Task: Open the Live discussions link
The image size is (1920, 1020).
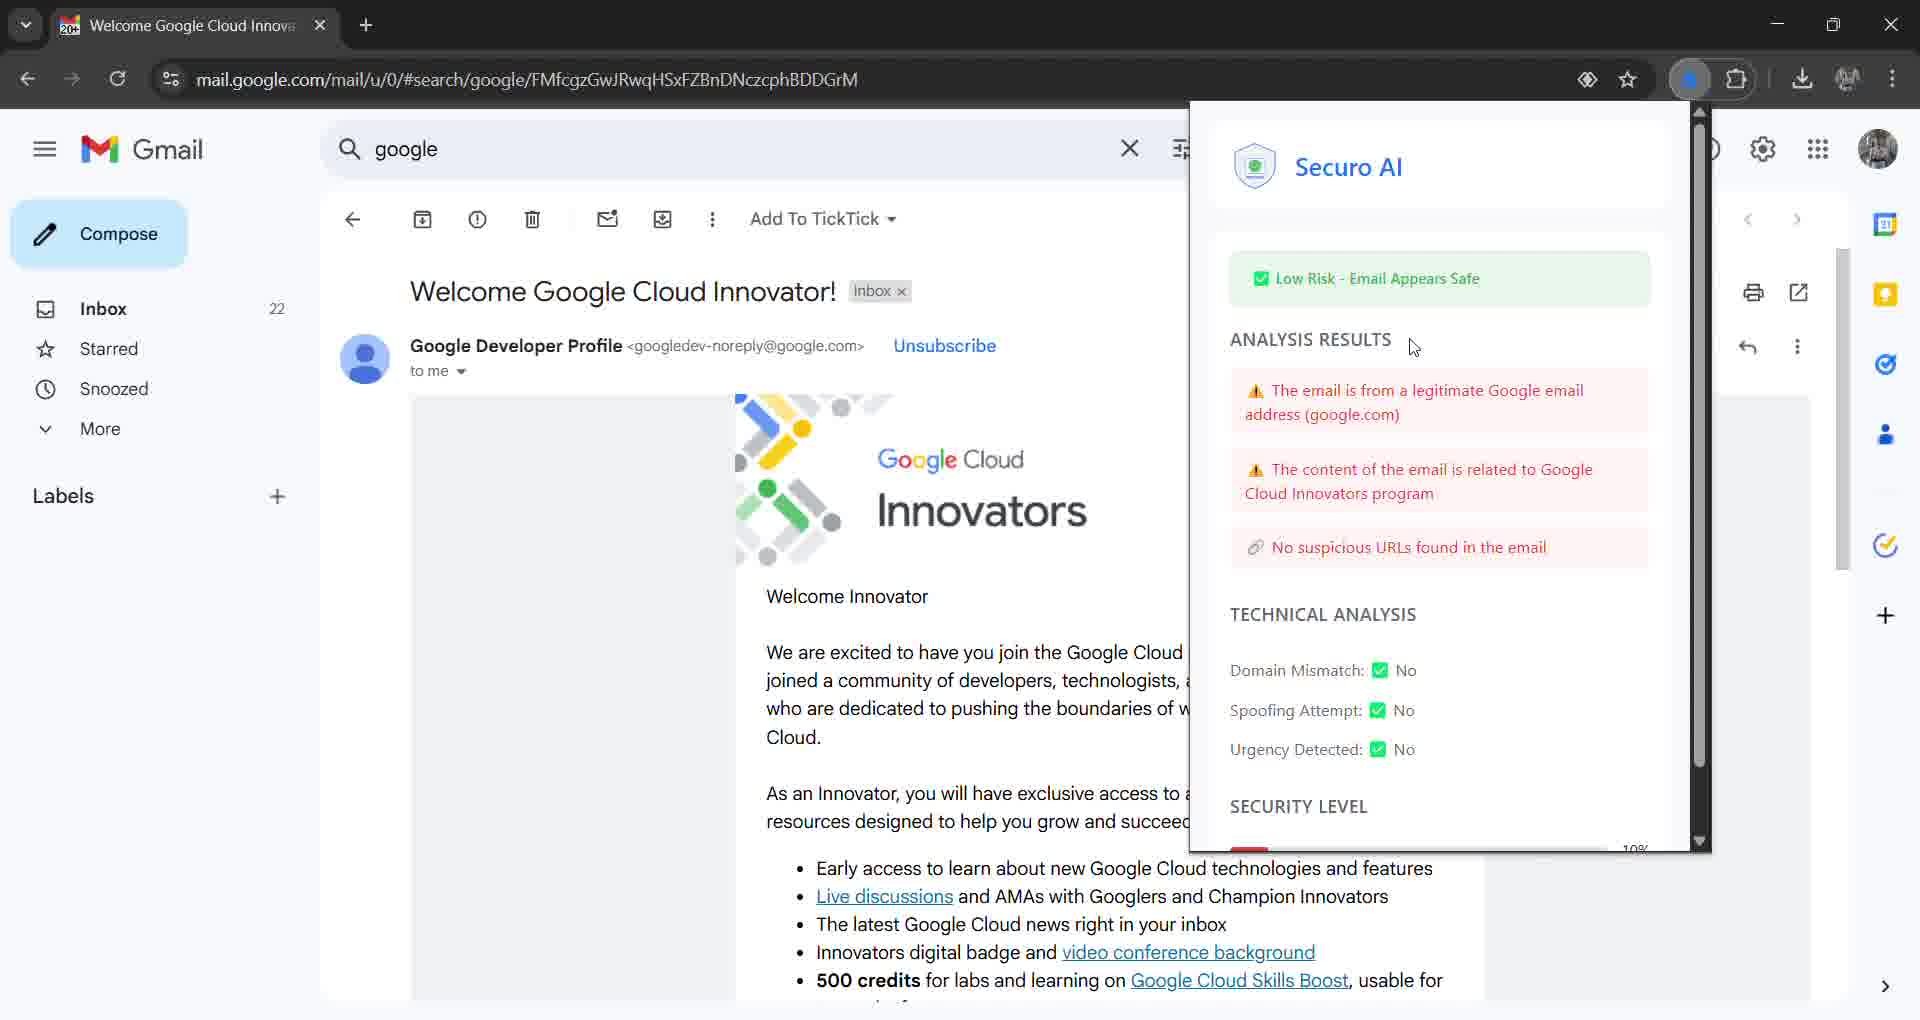Action: 884,897
